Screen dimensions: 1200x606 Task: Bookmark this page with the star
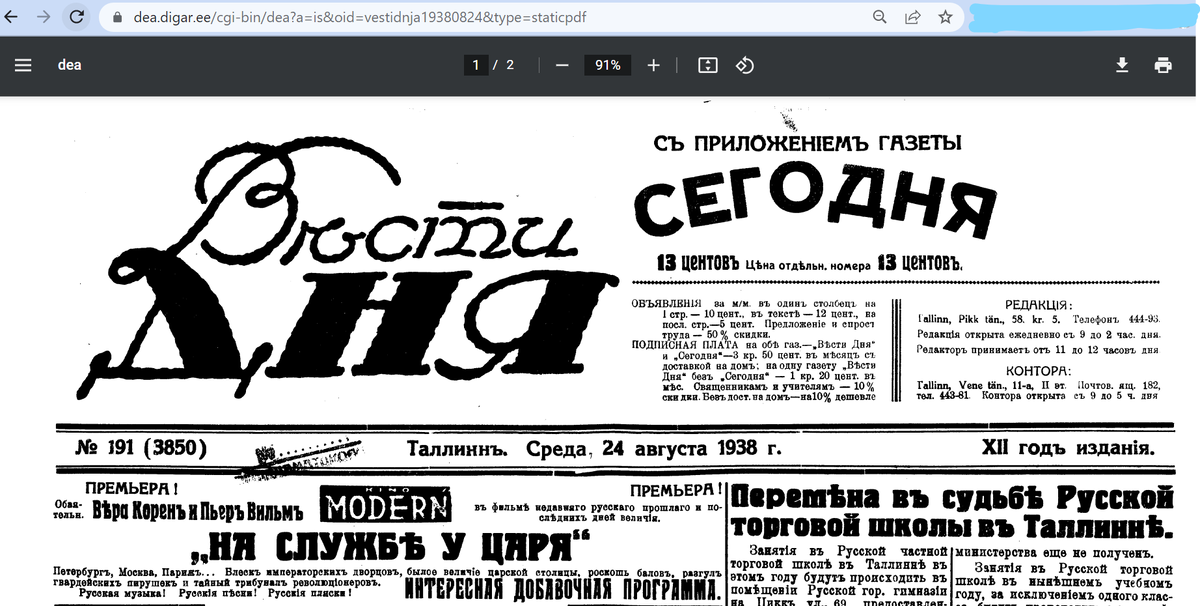point(944,17)
